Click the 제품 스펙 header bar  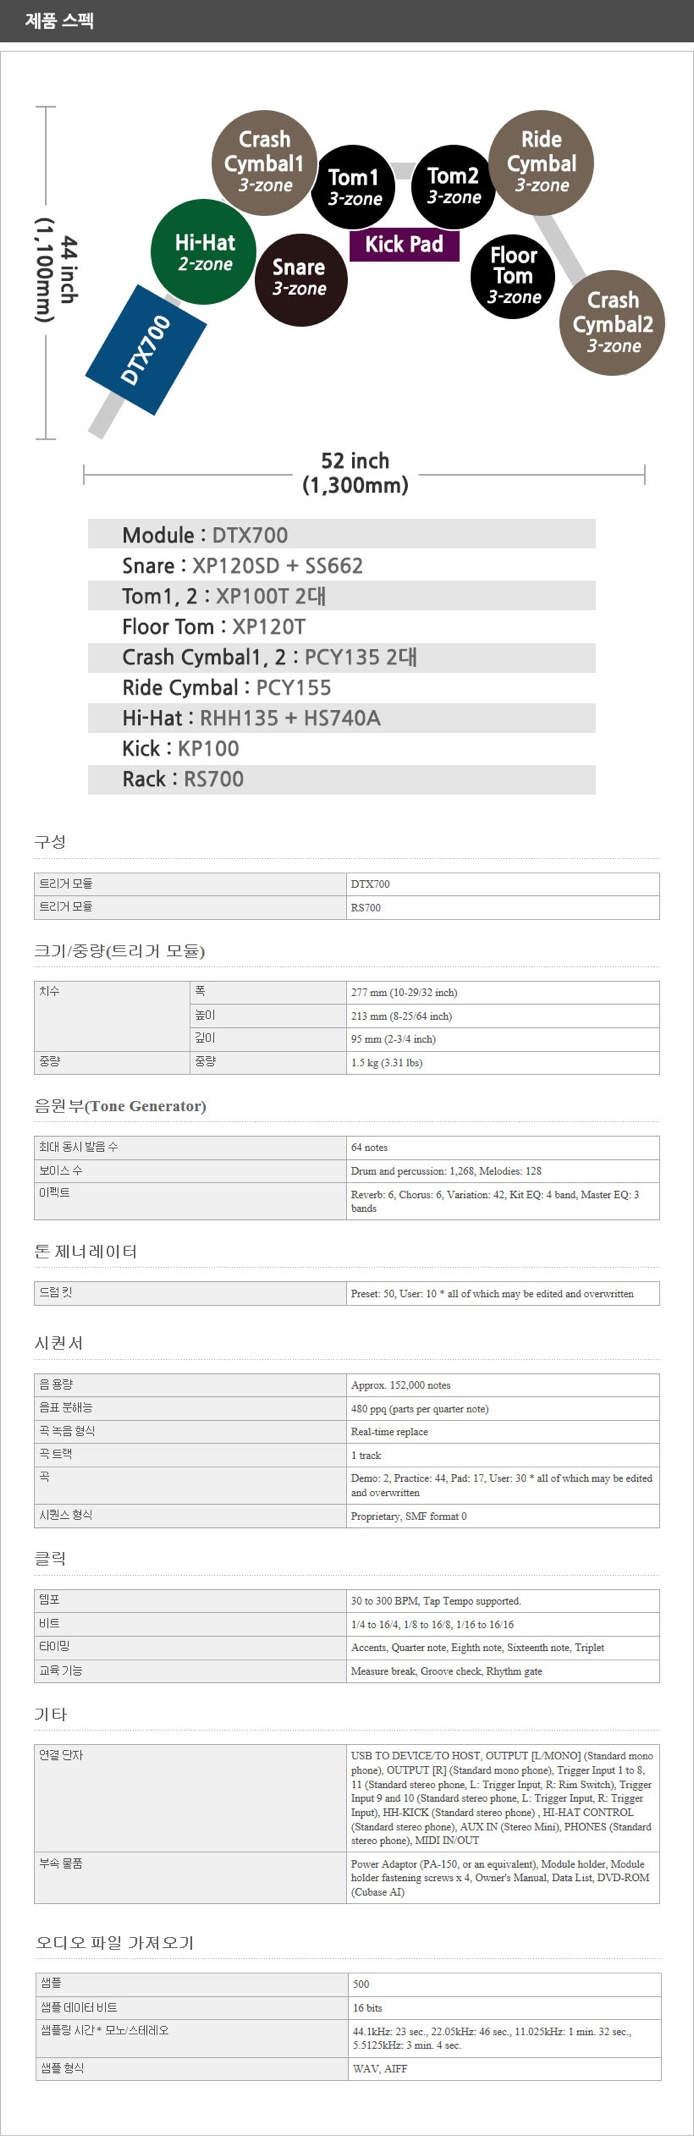click(x=347, y=20)
